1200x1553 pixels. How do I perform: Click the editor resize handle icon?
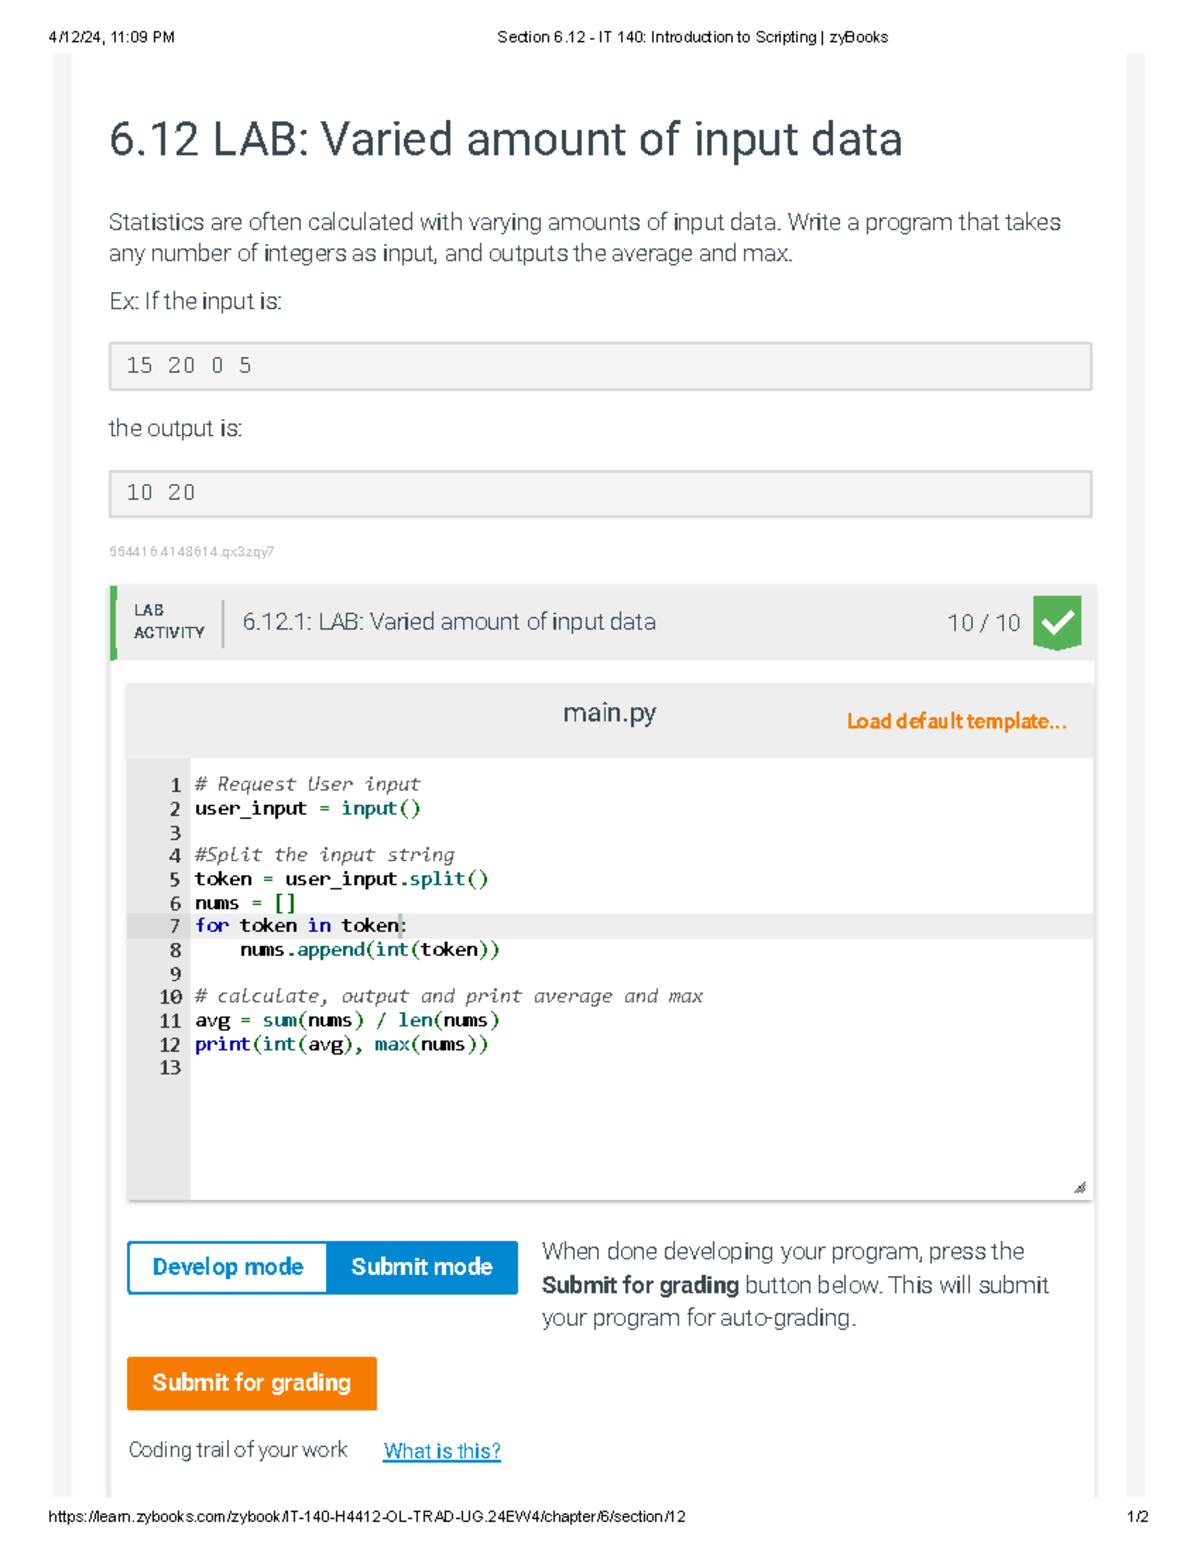(x=1078, y=1187)
